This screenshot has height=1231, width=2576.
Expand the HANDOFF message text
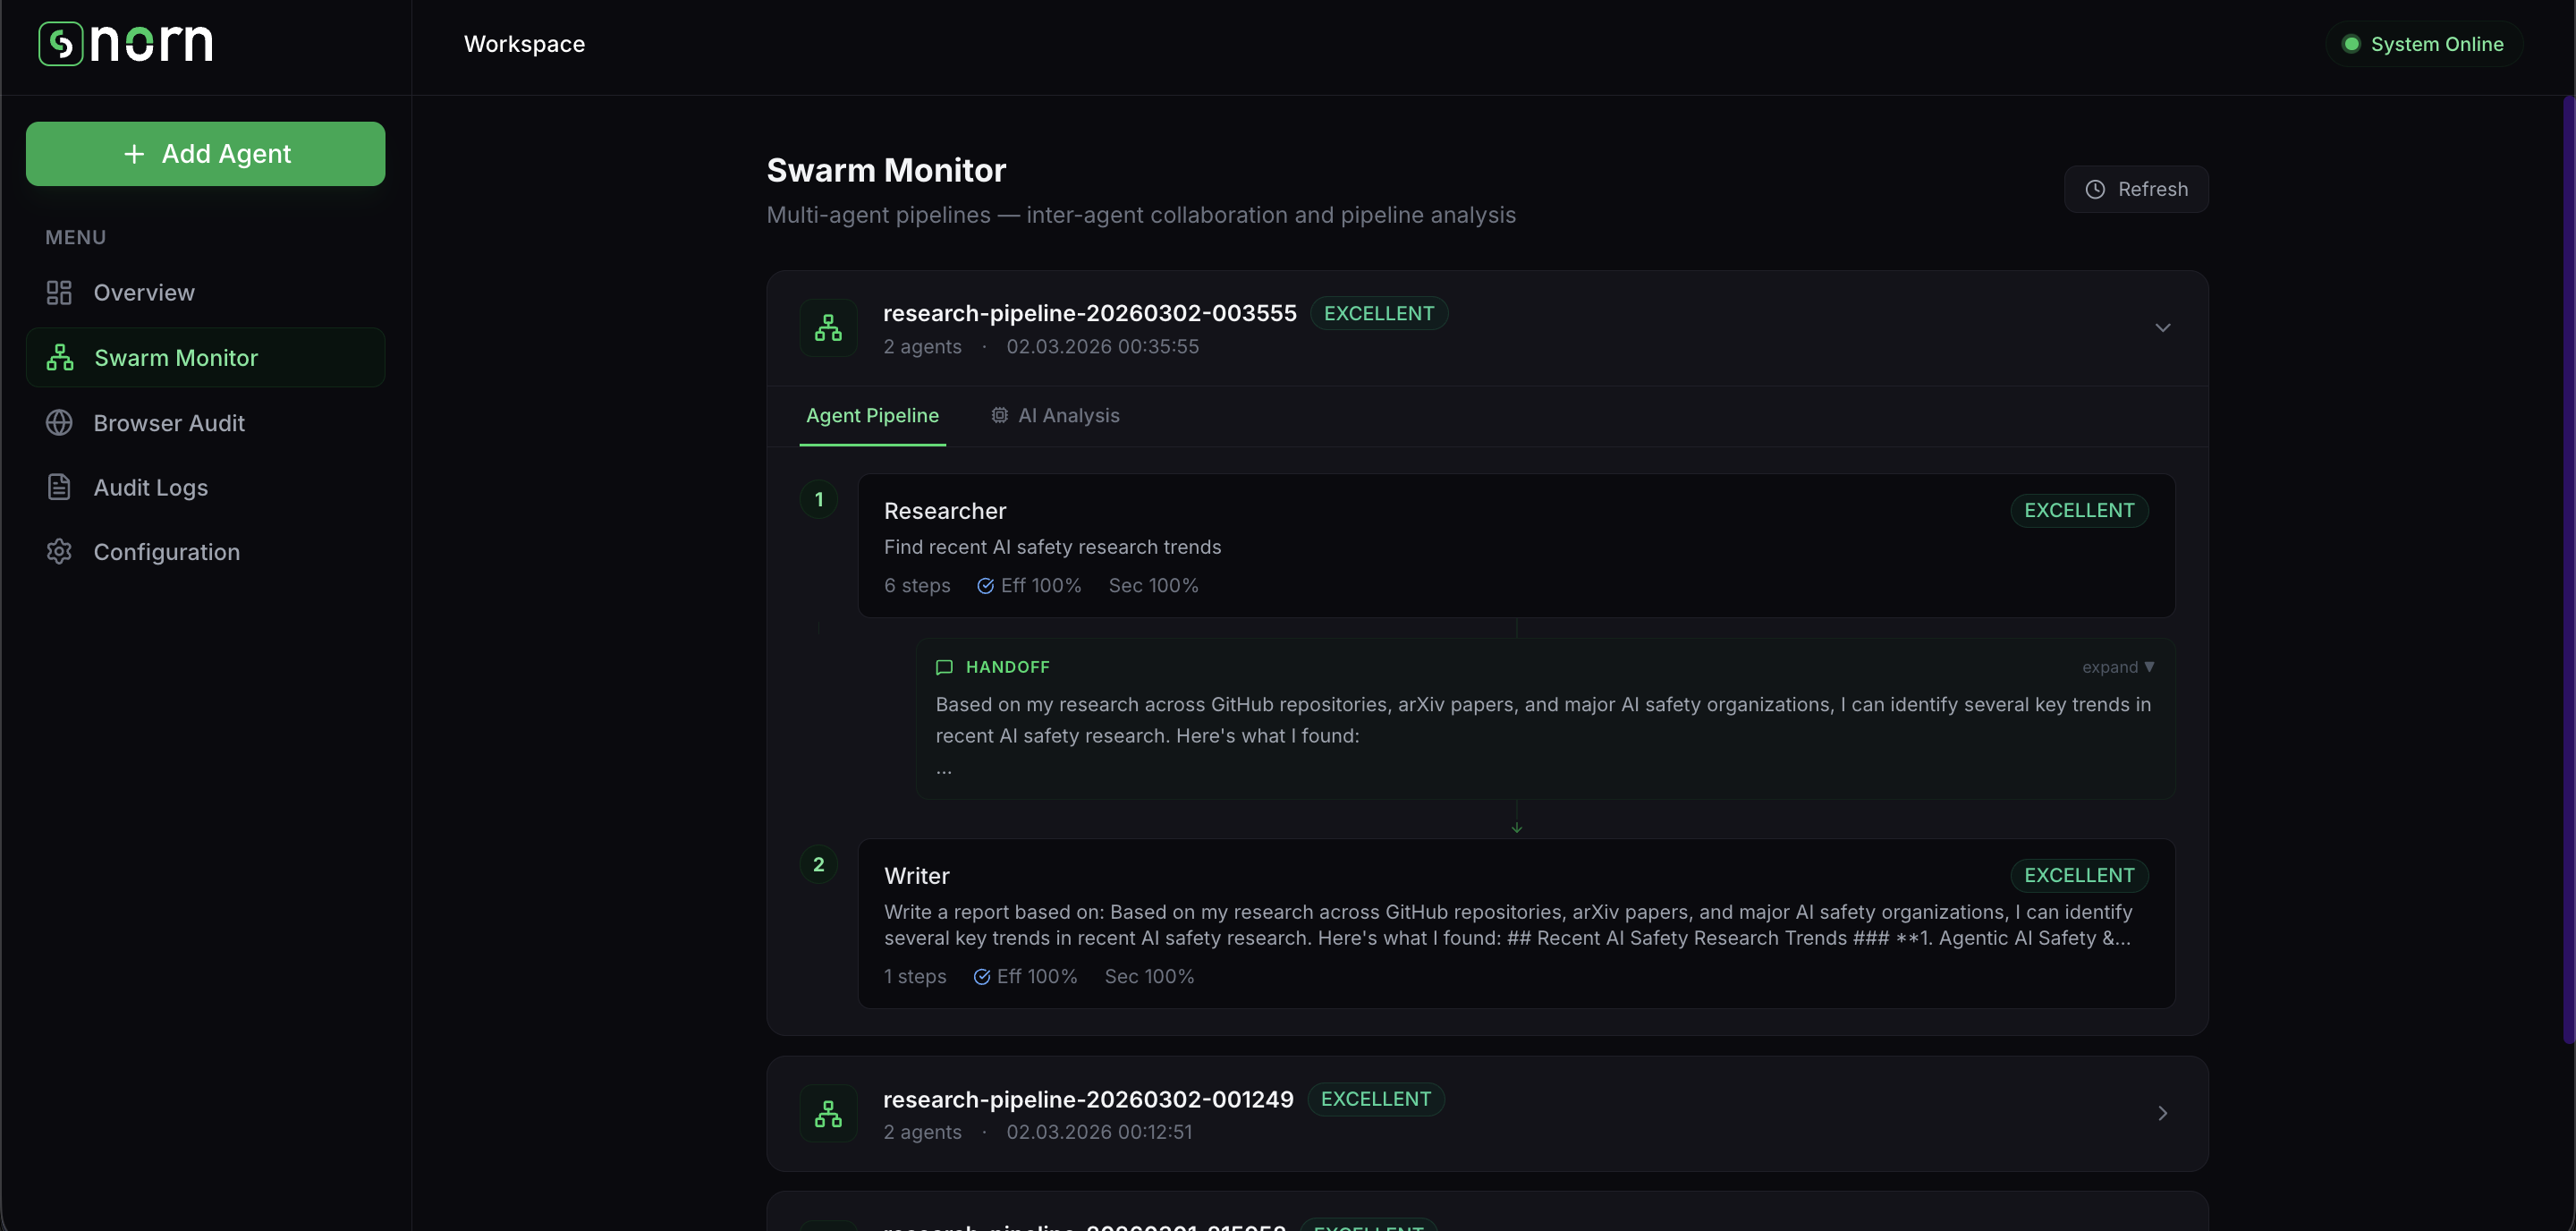click(2117, 667)
